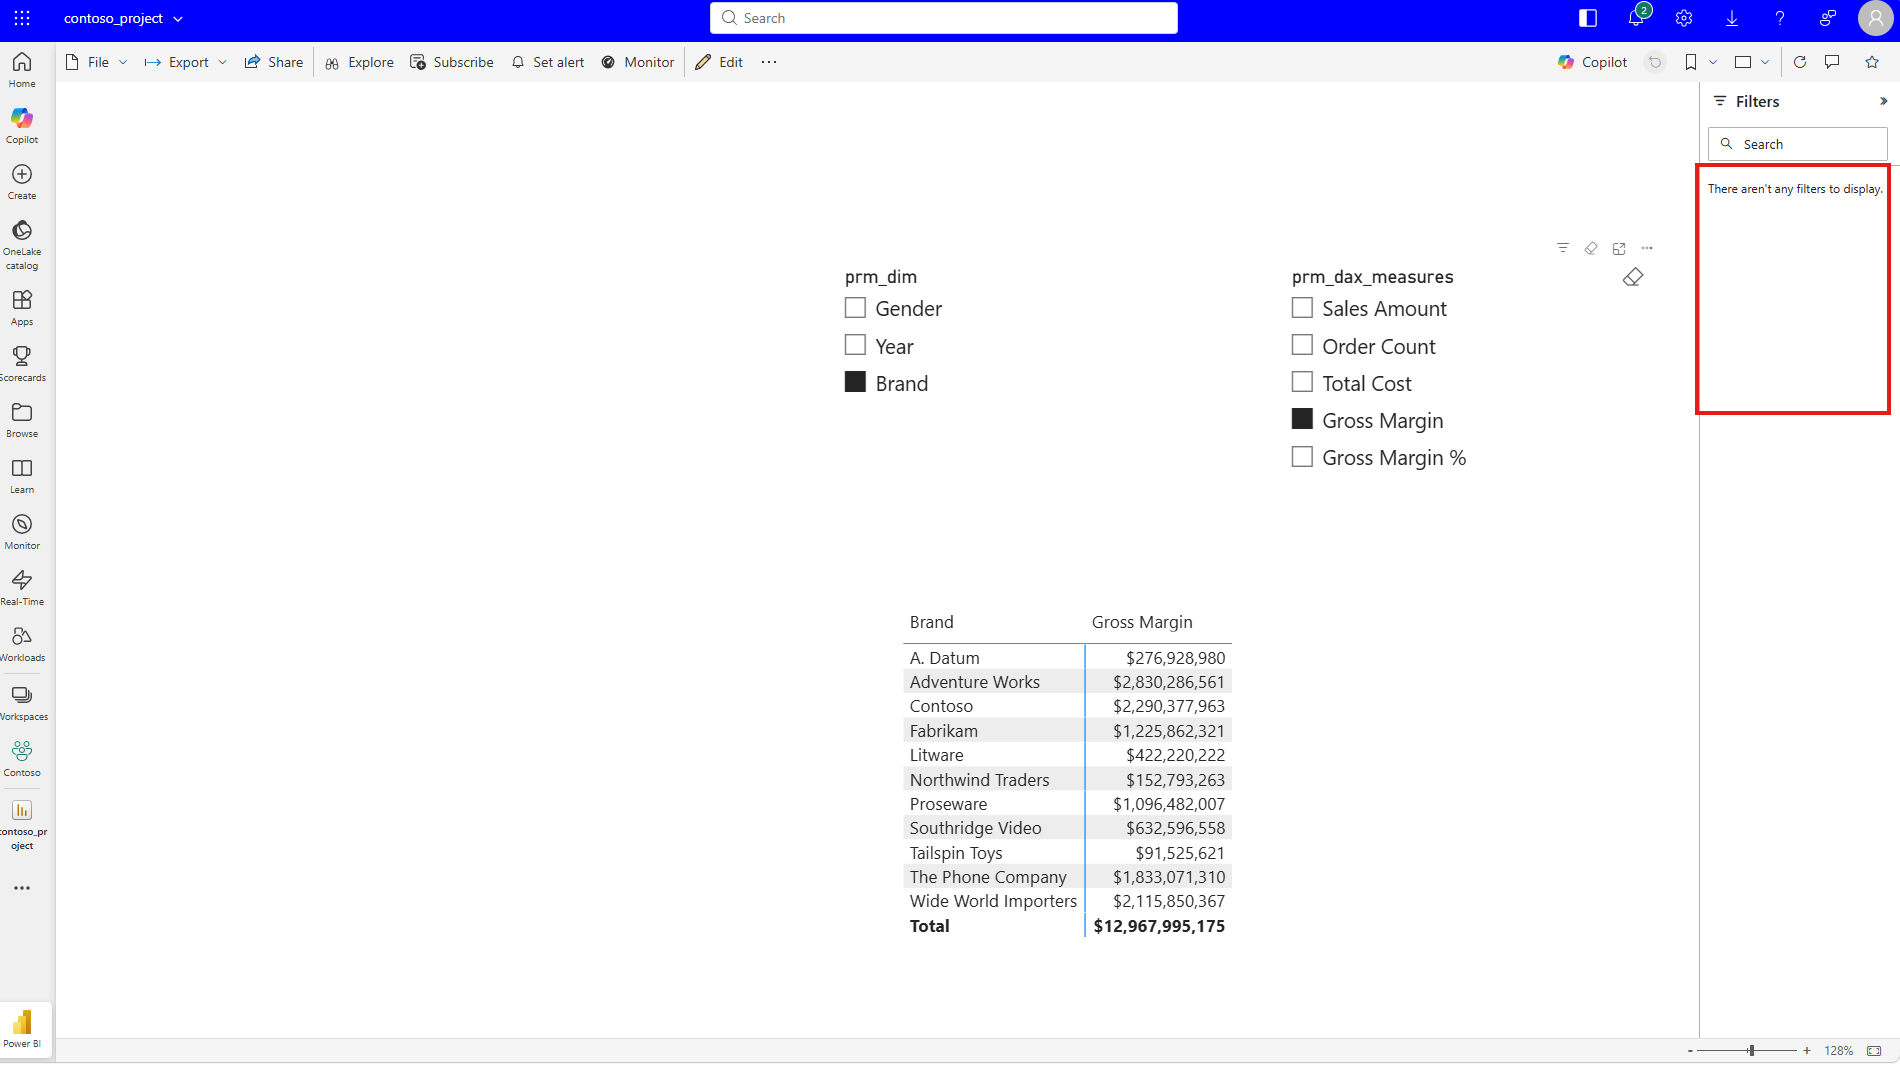Check the Gender checkbox
Viewport: 1900px width, 1066px height.
(855, 308)
